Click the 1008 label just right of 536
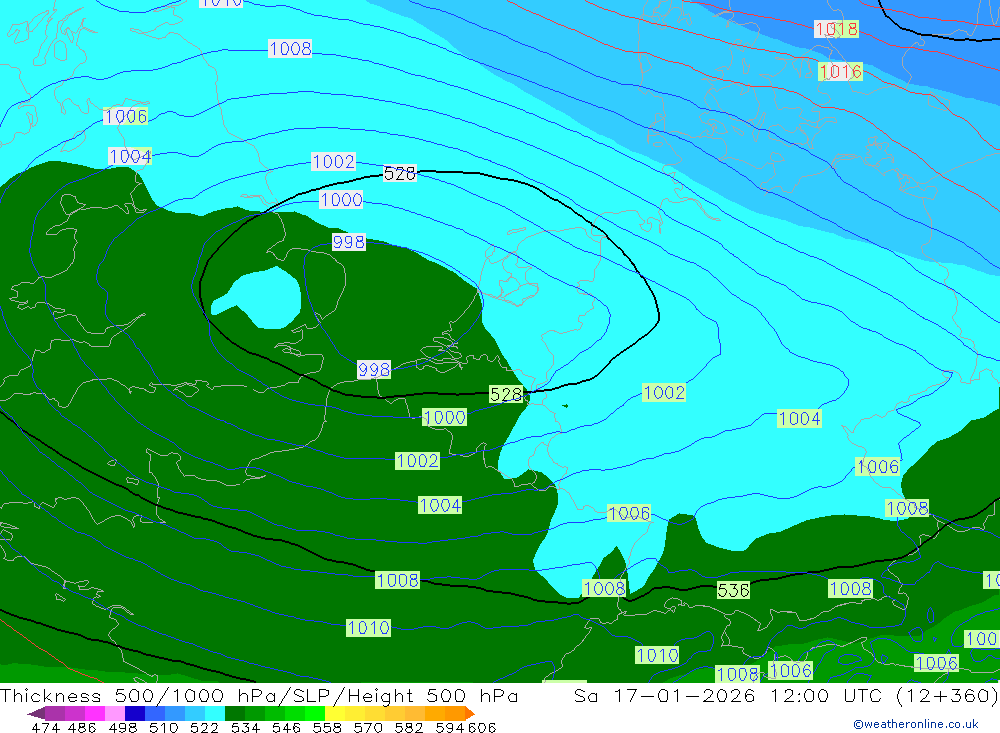The image size is (1000, 733). tap(850, 588)
